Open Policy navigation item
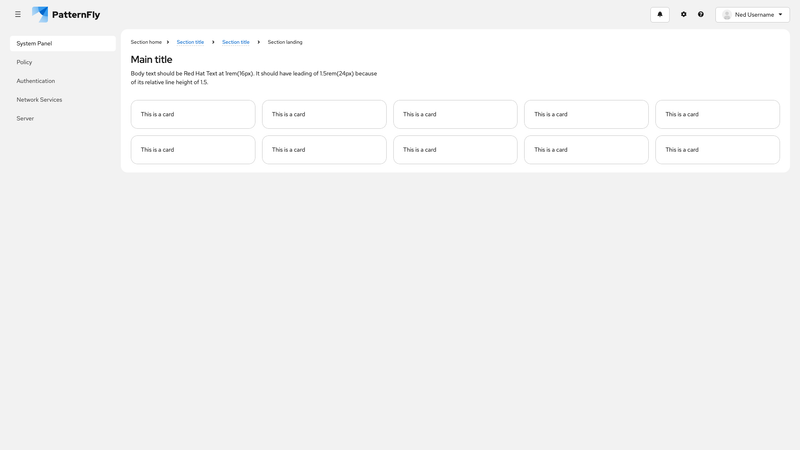800x450 pixels. click(63, 62)
